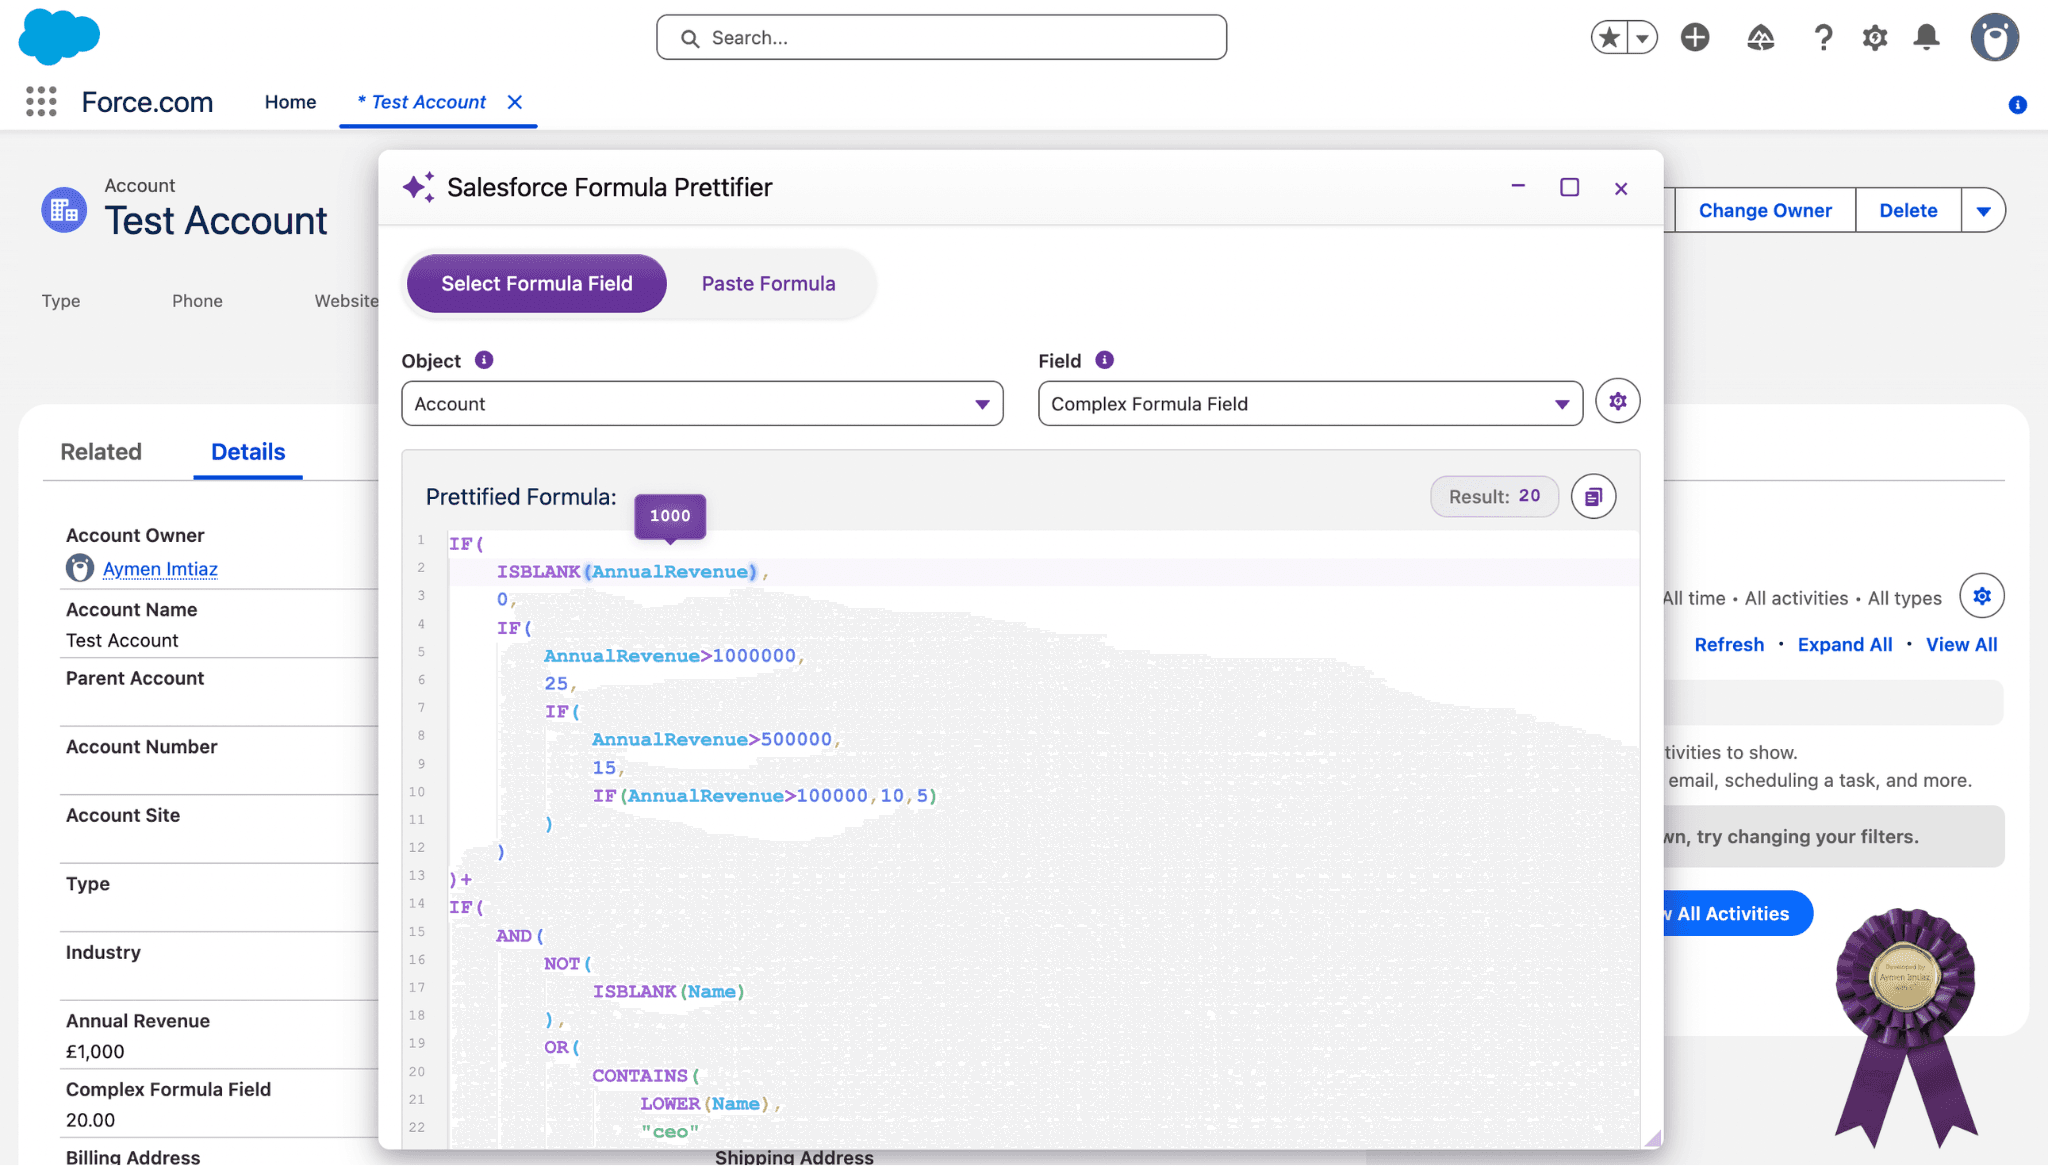Open the Favorites star icon

pos(1609,38)
